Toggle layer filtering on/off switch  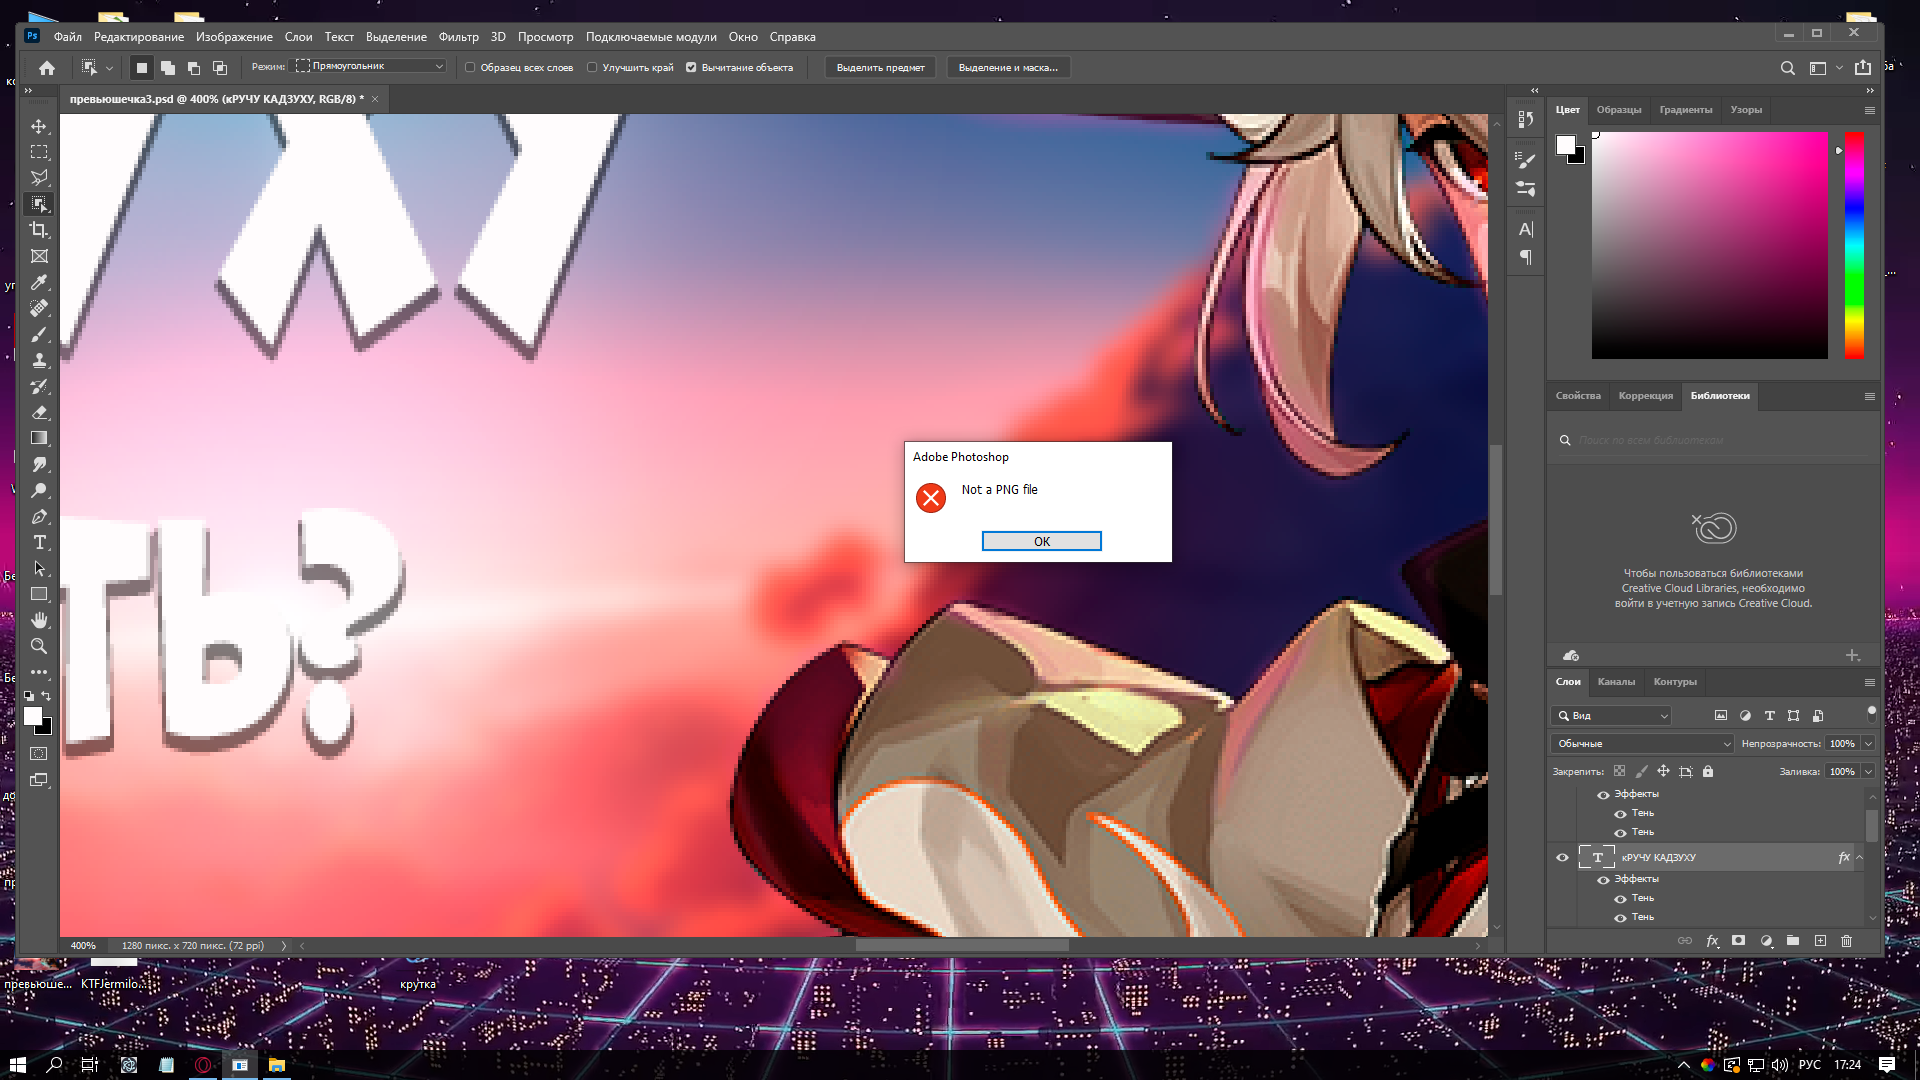coord(1872,714)
